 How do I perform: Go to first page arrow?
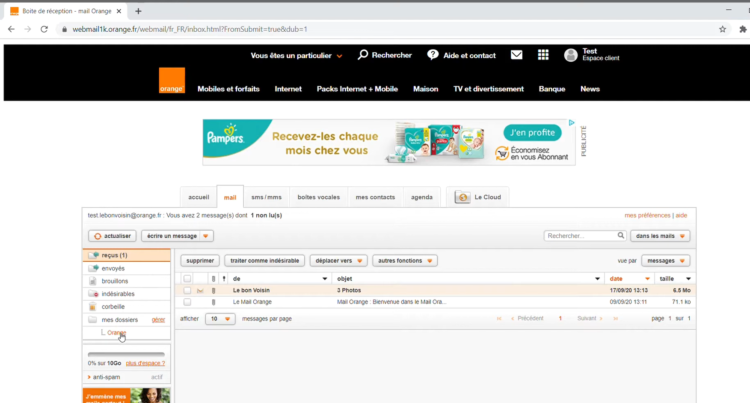click(x=499, y=318)
